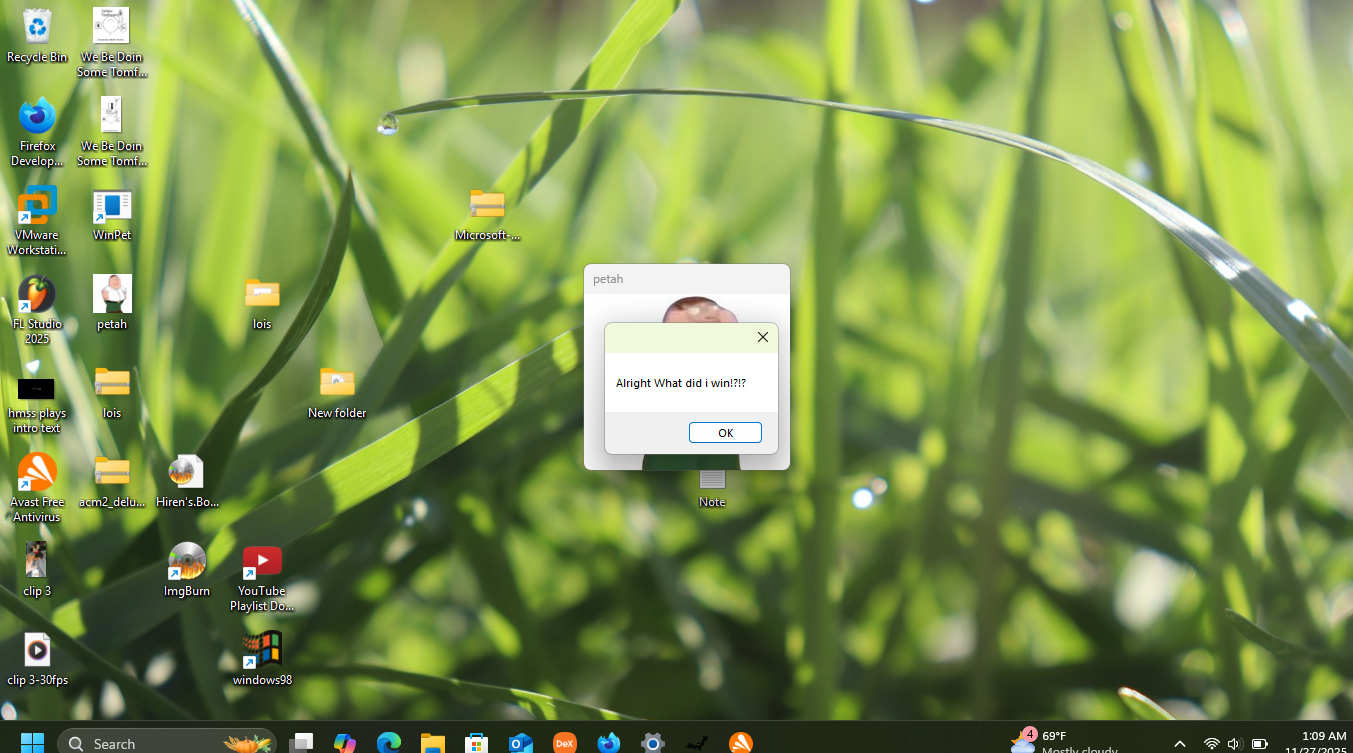Select the 'hmss plays intro text' file

(x=37, y=404)
